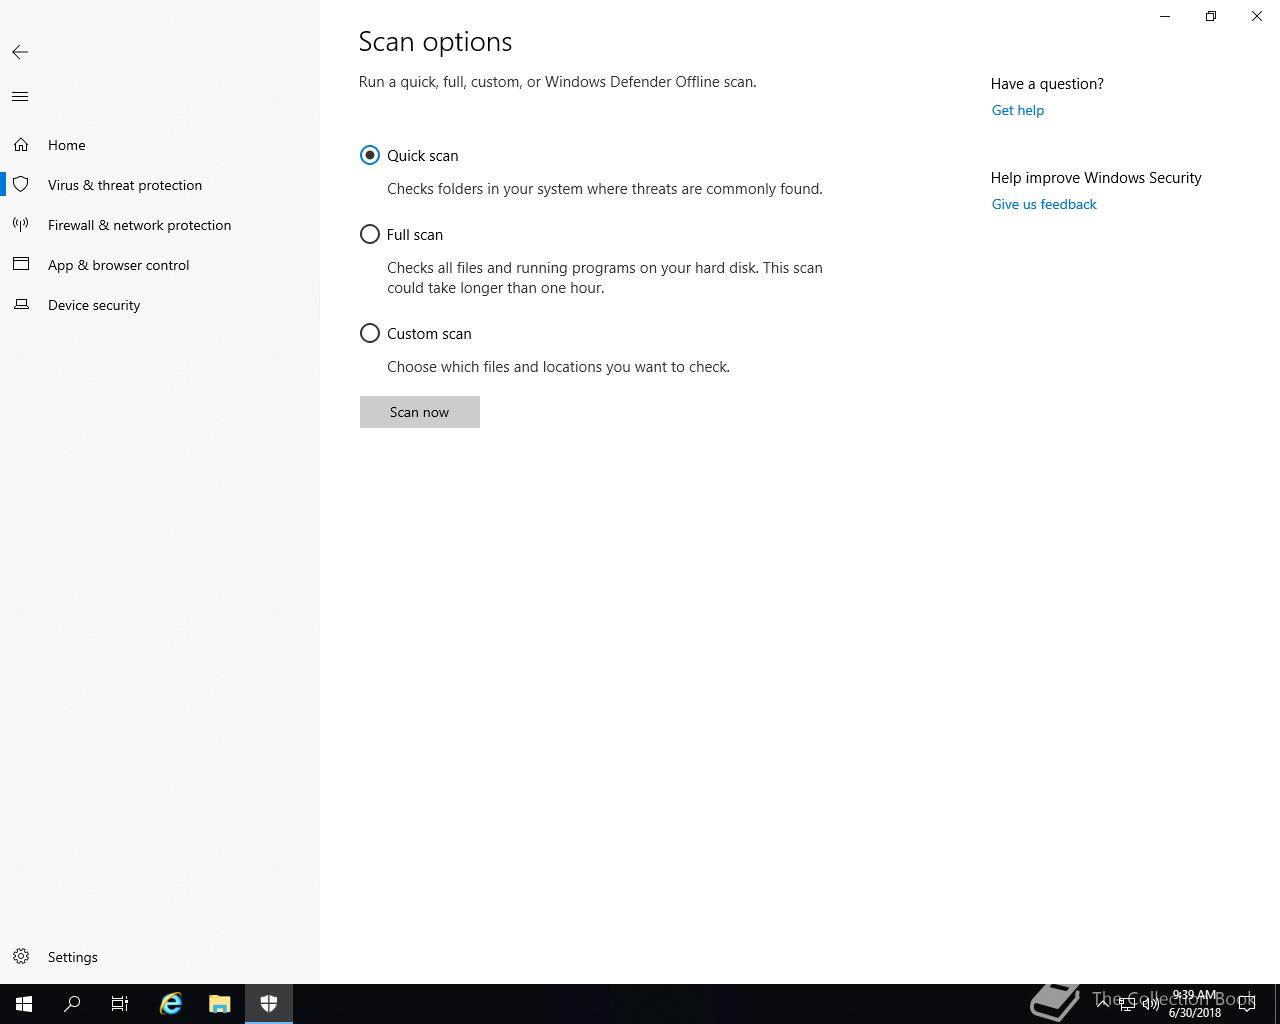Open File Explorer from taskbar

point(220,1004)
